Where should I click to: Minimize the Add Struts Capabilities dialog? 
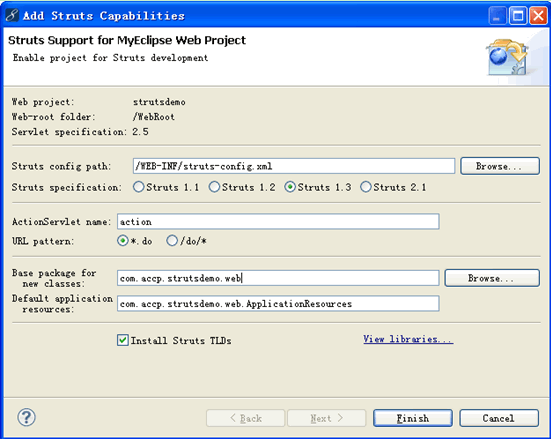pos(497,16)
